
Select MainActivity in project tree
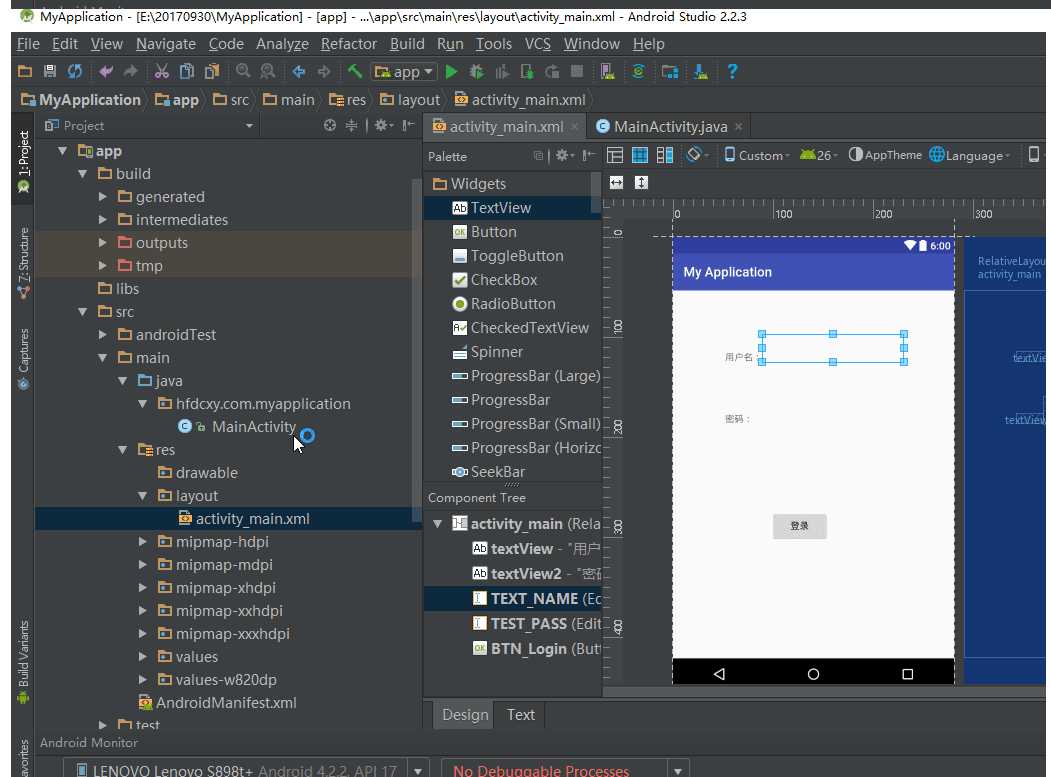[x=253, y=426]
